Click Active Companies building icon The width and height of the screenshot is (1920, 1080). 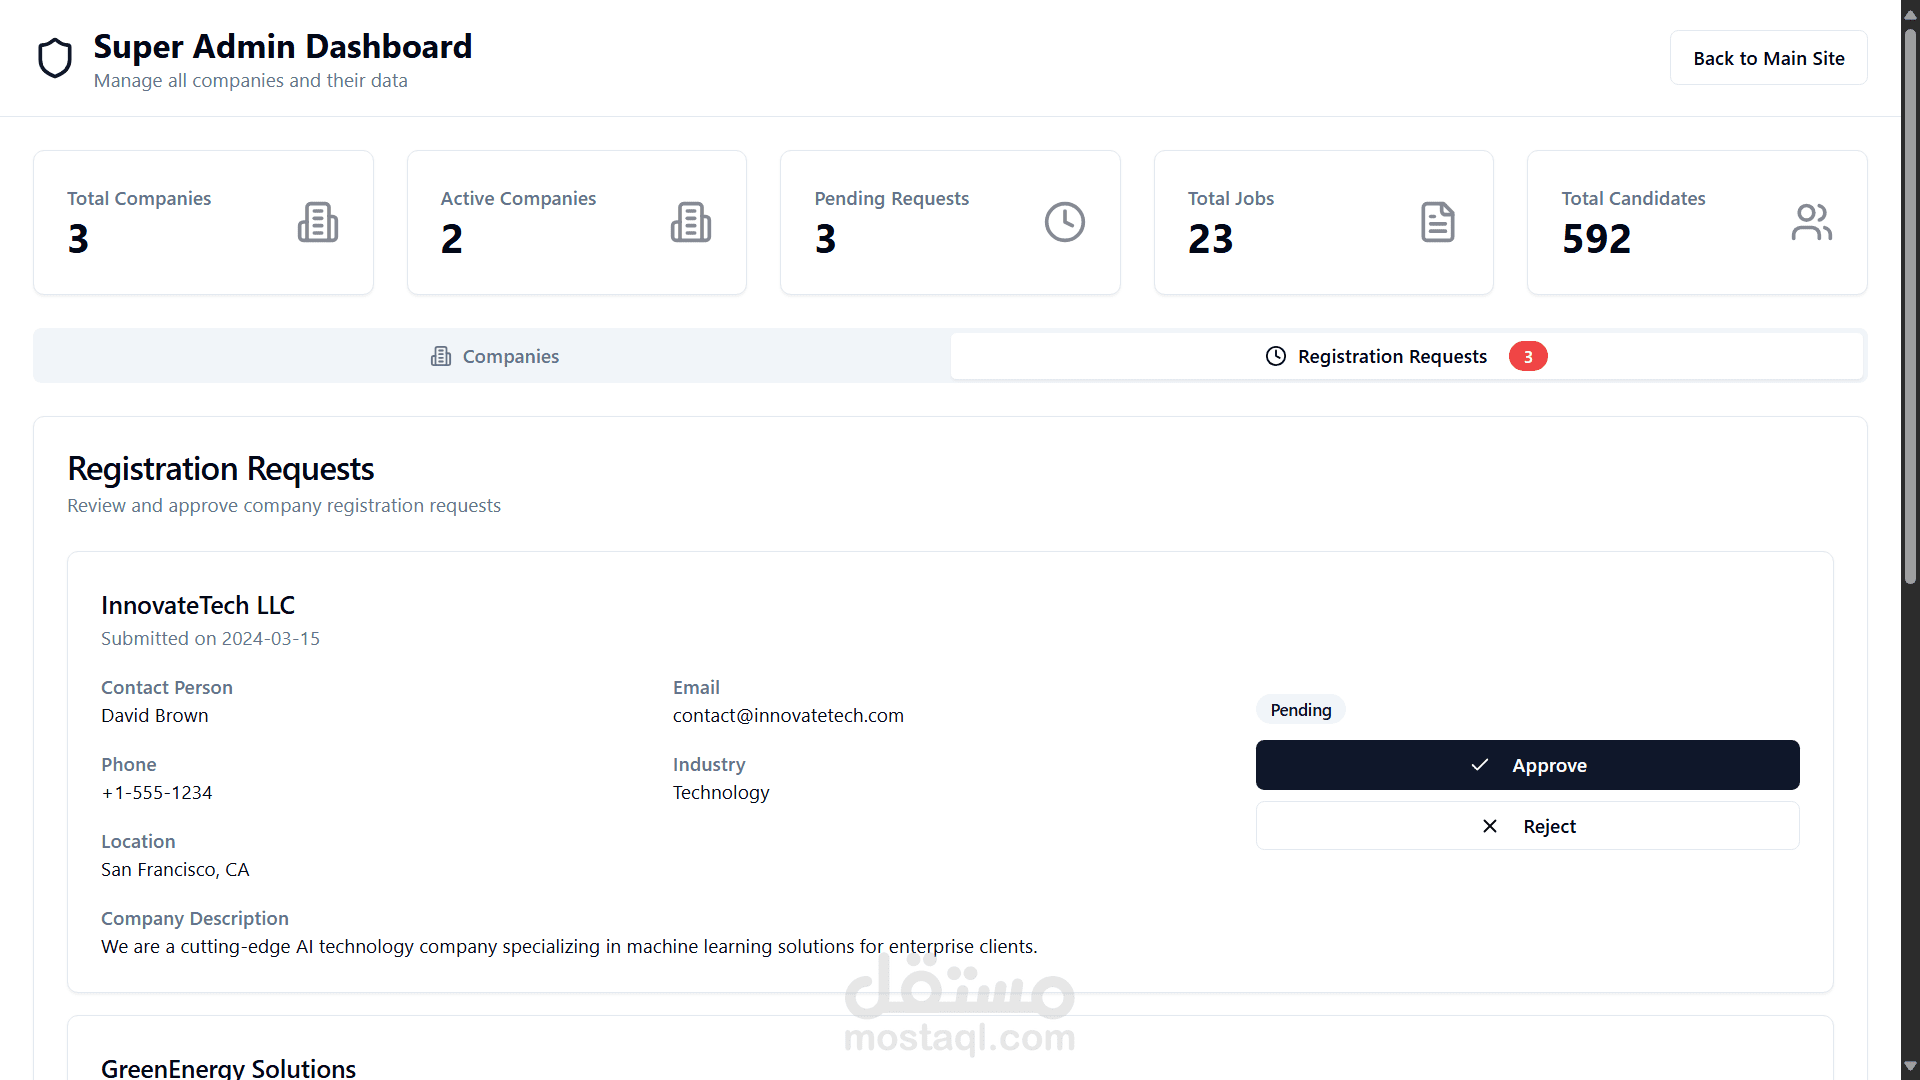[x=691, y=222]
